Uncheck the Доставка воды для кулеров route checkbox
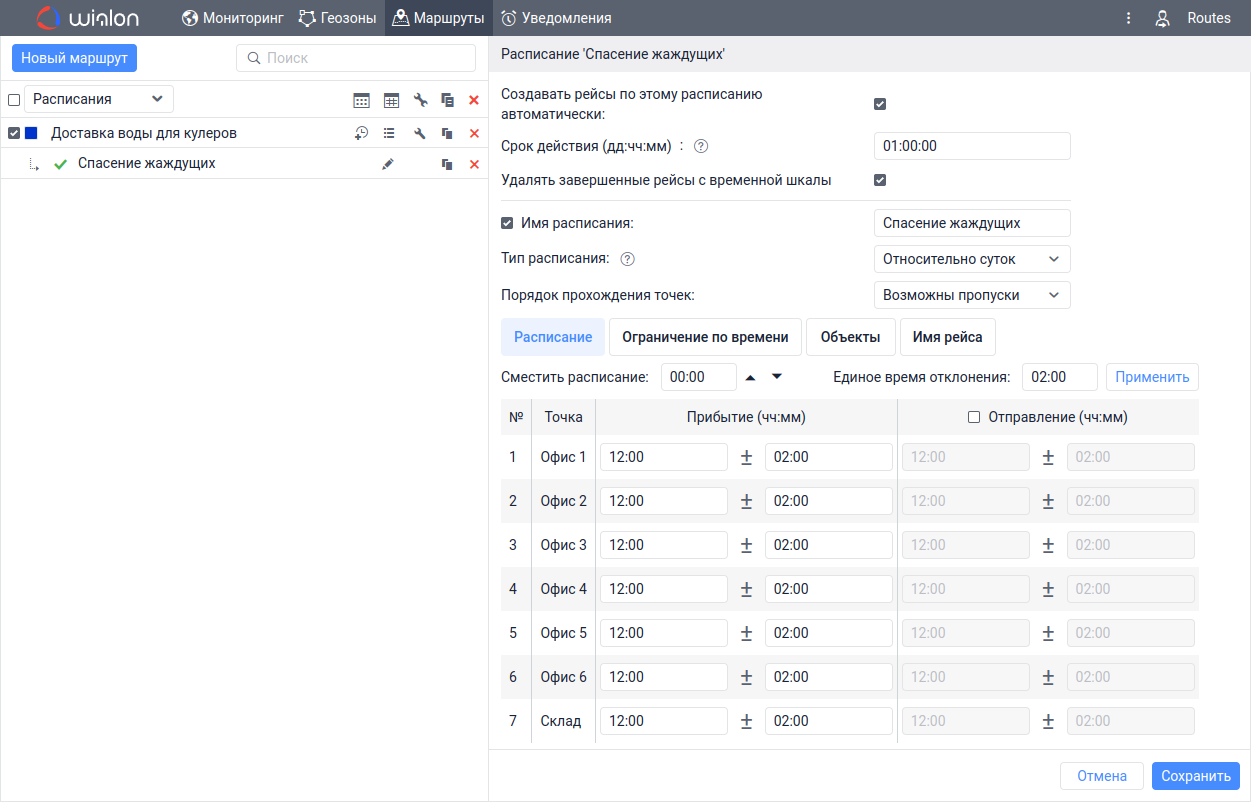Screen dimensions: 1251x802 pos(14,133)
